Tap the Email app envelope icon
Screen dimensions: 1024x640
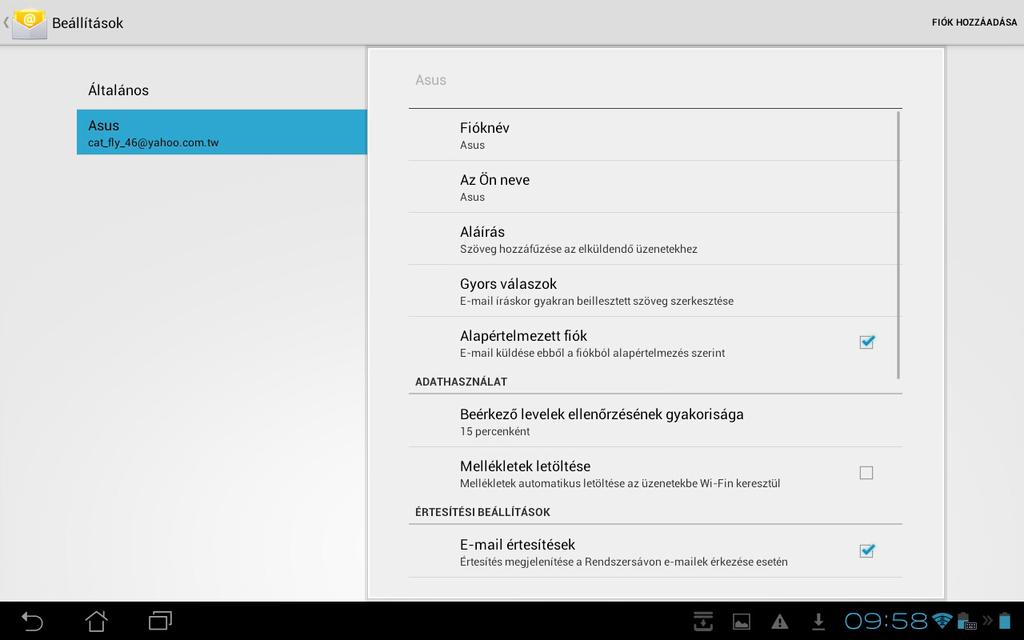click(x=29, y=24)
